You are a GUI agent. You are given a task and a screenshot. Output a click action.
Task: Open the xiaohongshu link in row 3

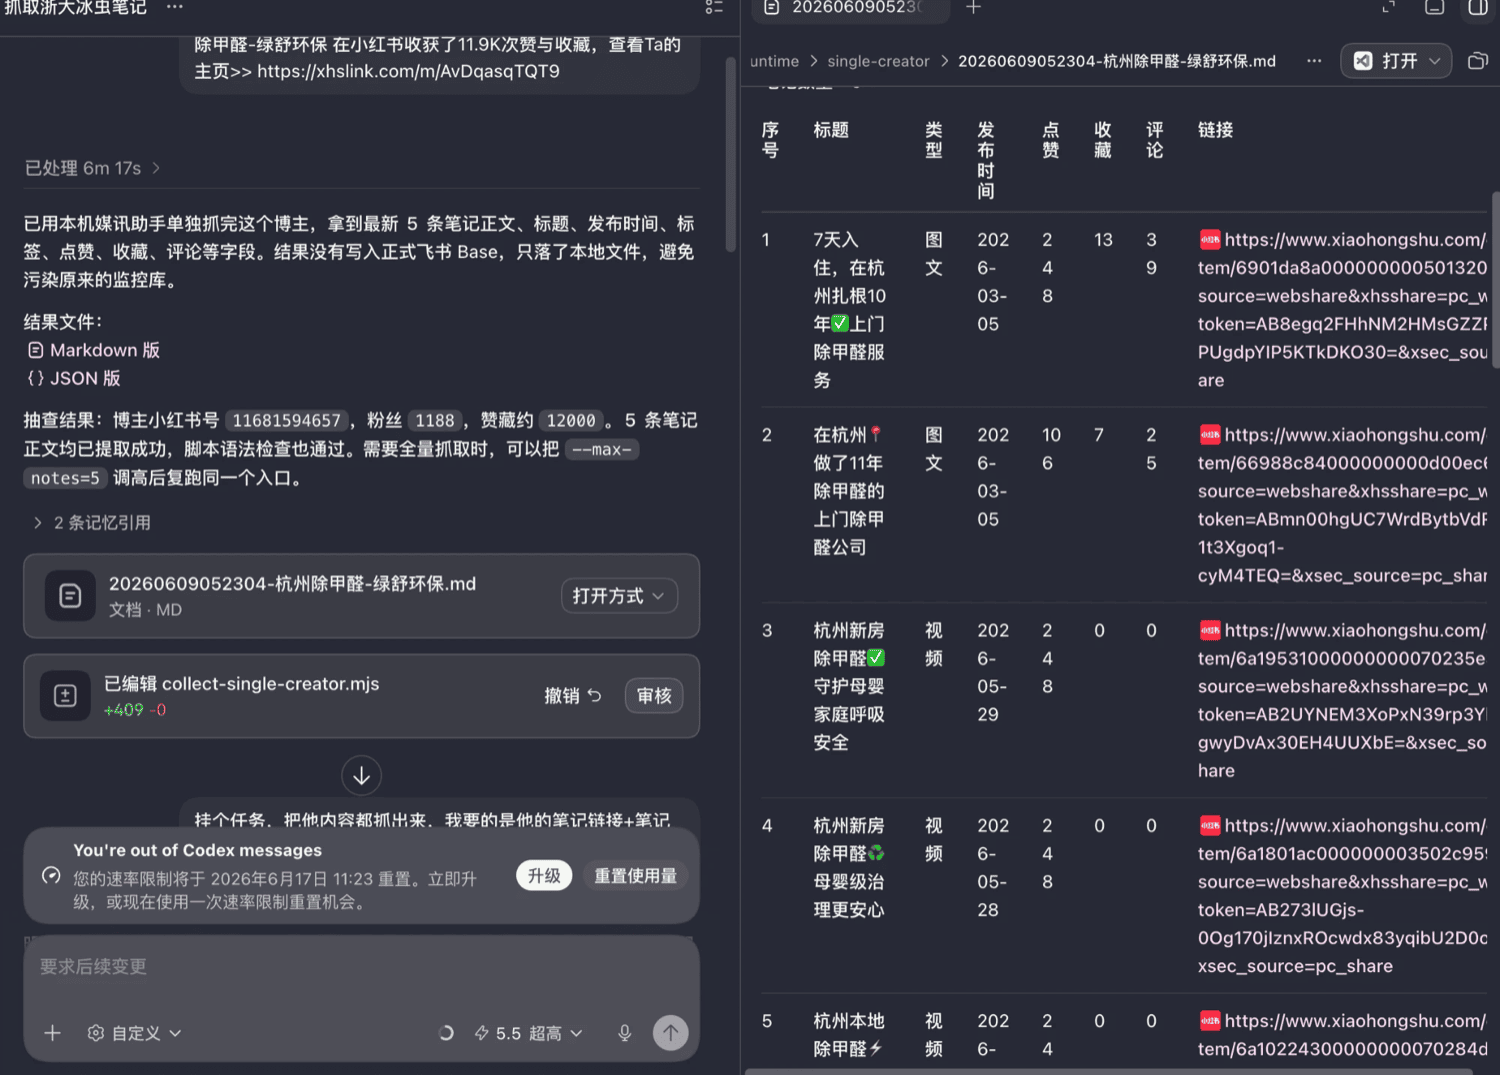1342,700
